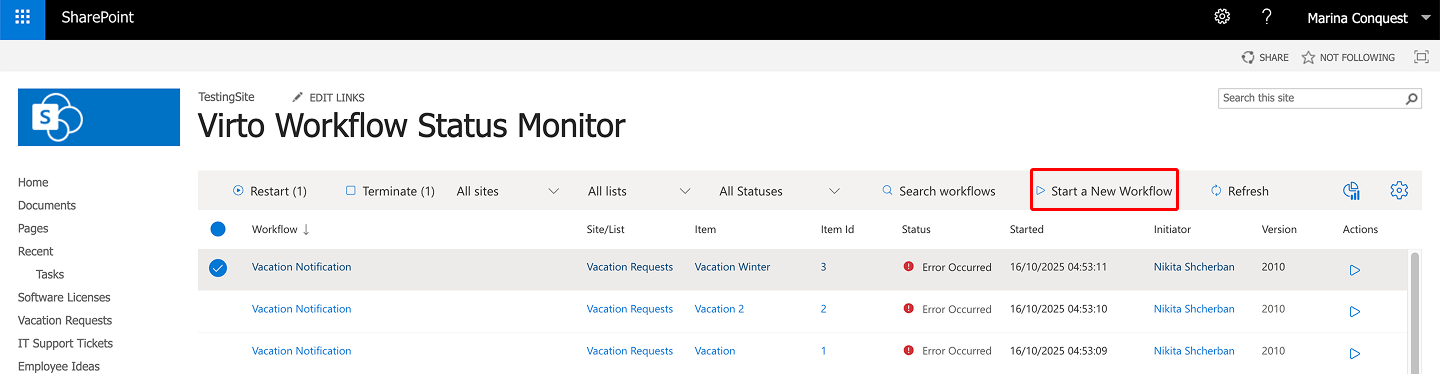The image size is (1440, 374).
Task: Open the statistics chart icon
Action: [1351, 190]
